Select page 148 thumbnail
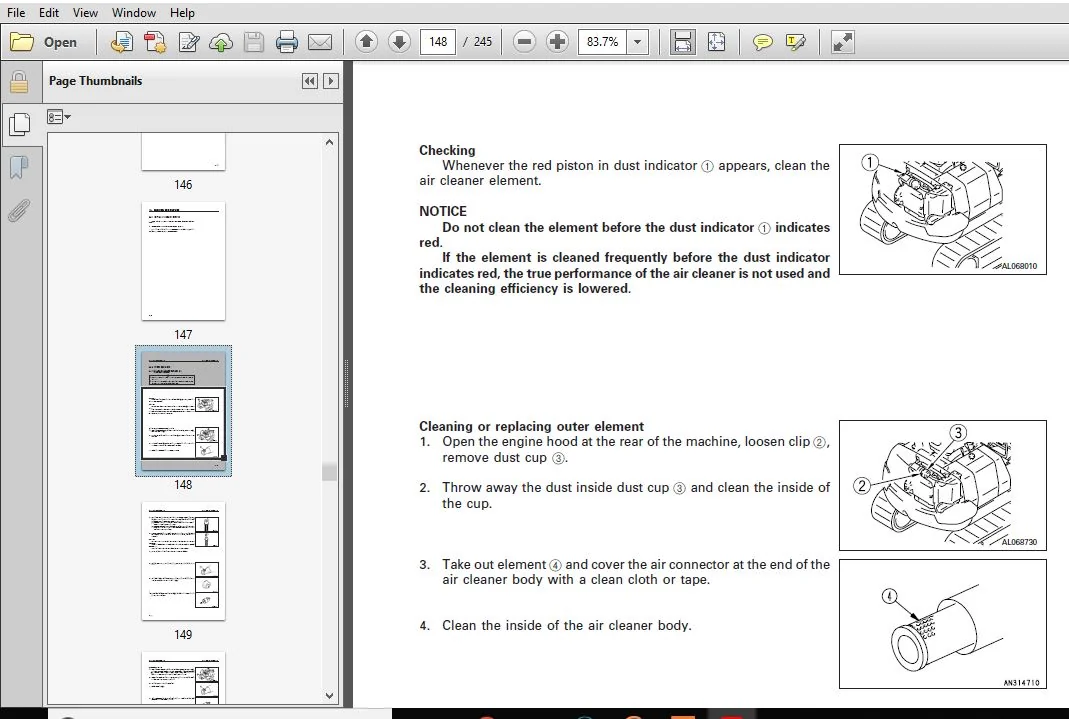Viewport: 1069px width, 719px height. point(183,411)
